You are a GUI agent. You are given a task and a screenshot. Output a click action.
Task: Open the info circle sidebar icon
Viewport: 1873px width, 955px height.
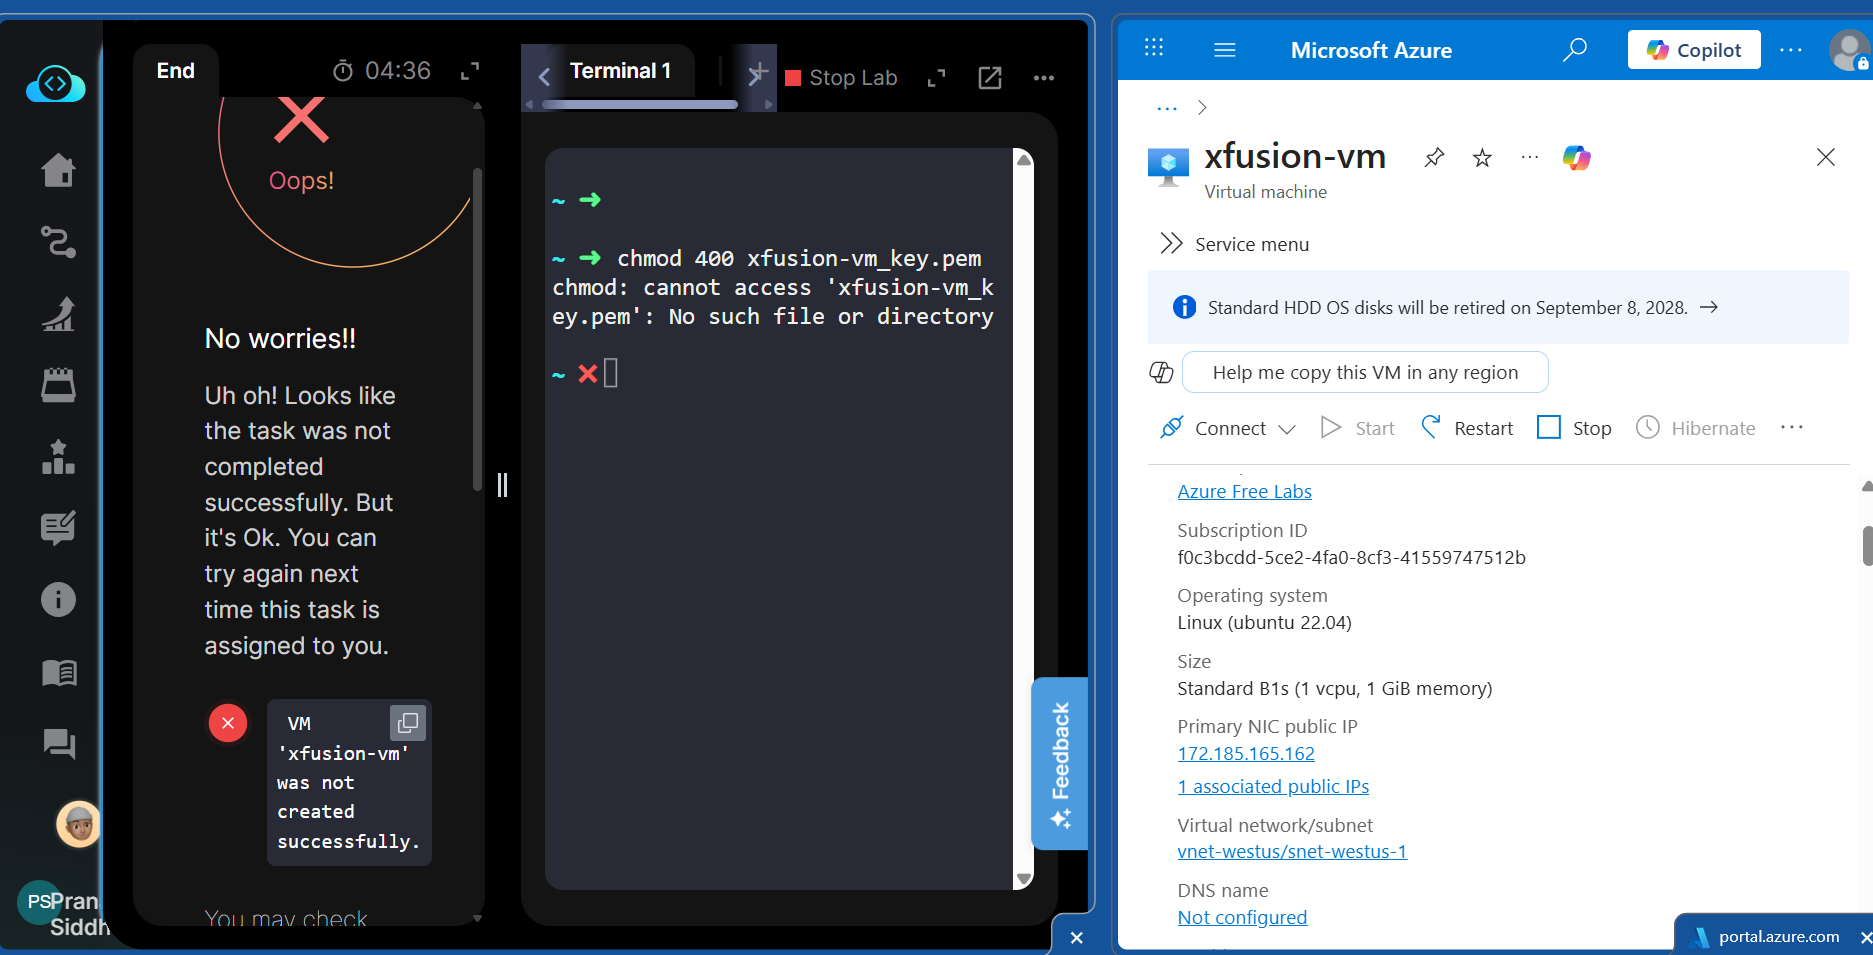pos(58,600)
